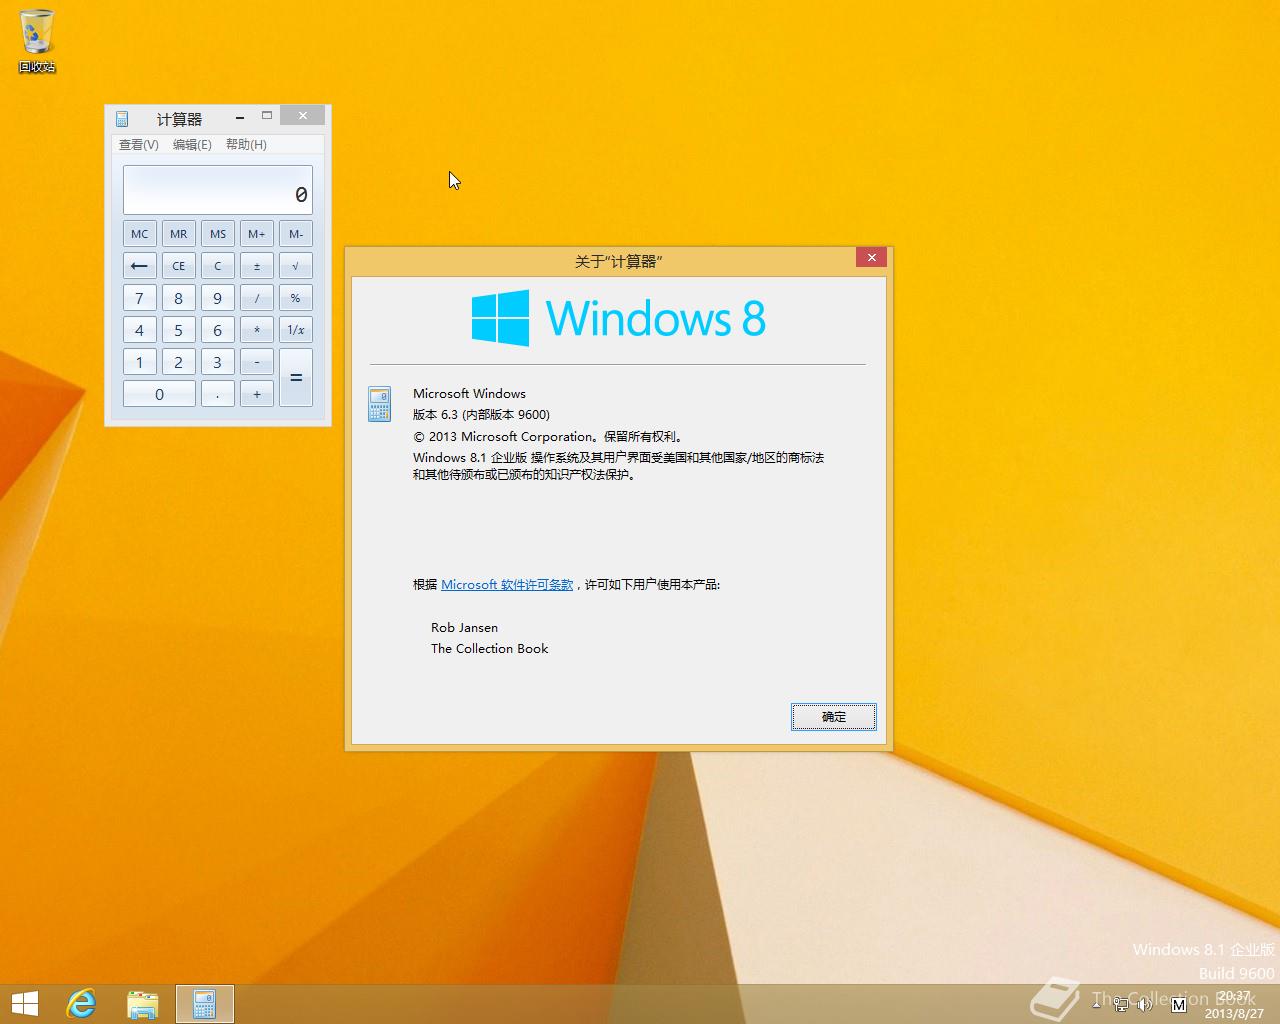The width and height of the screenshot is (1280, 1024).
Task: Click the √ square root button
Action: coord(296,266)
